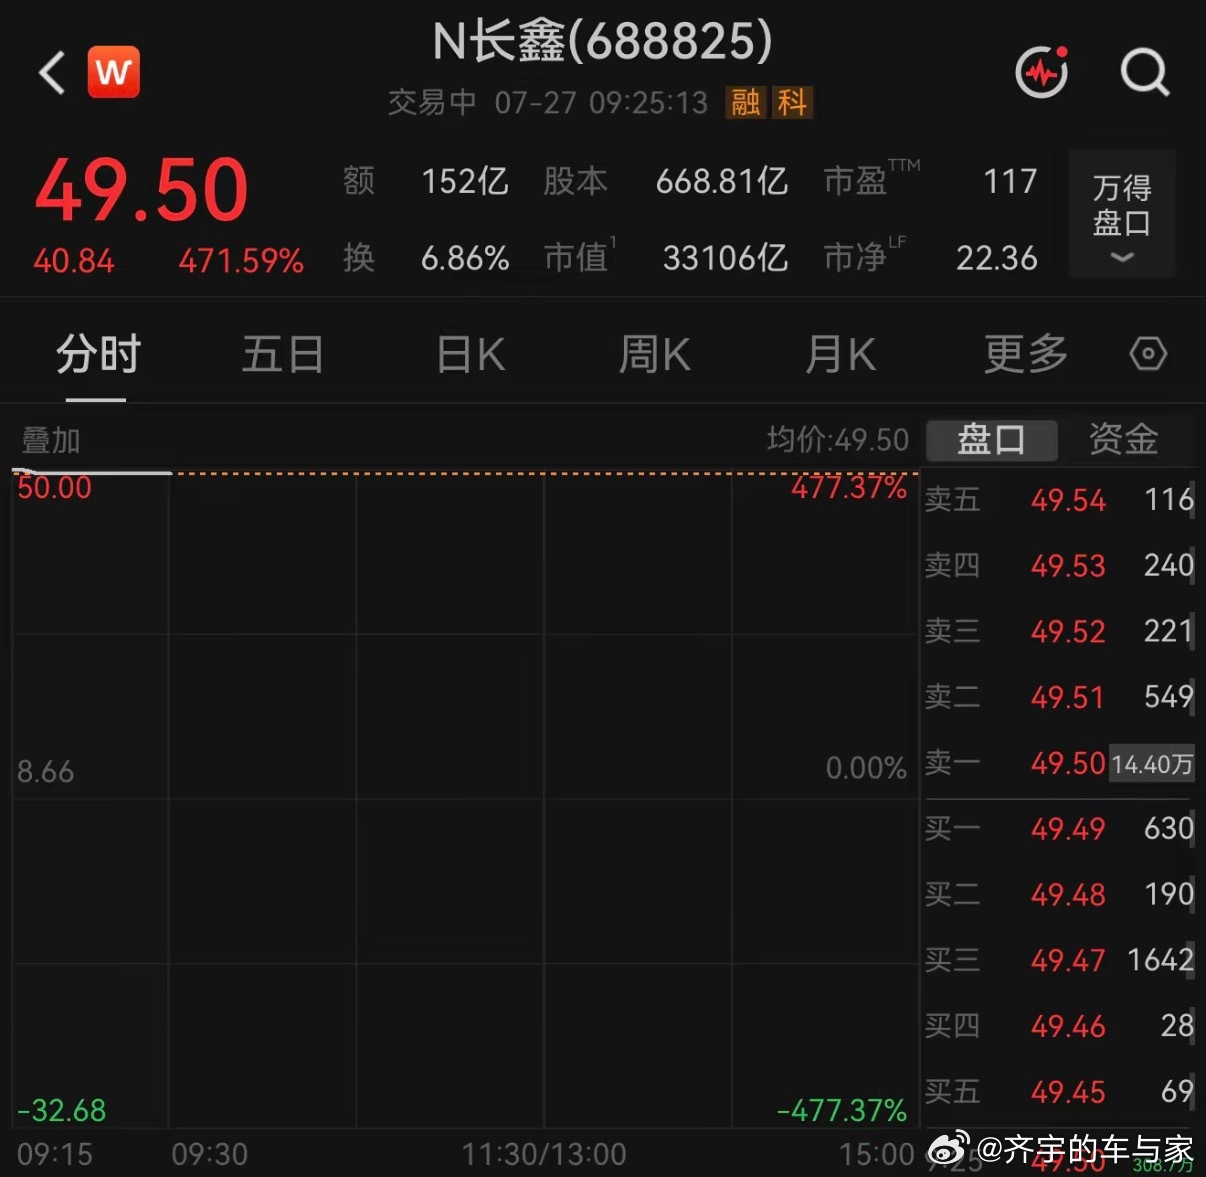Select the 卖三 49.52 order row
This screenshot has width=1206, height=1177.
(x=1059, y=631)
